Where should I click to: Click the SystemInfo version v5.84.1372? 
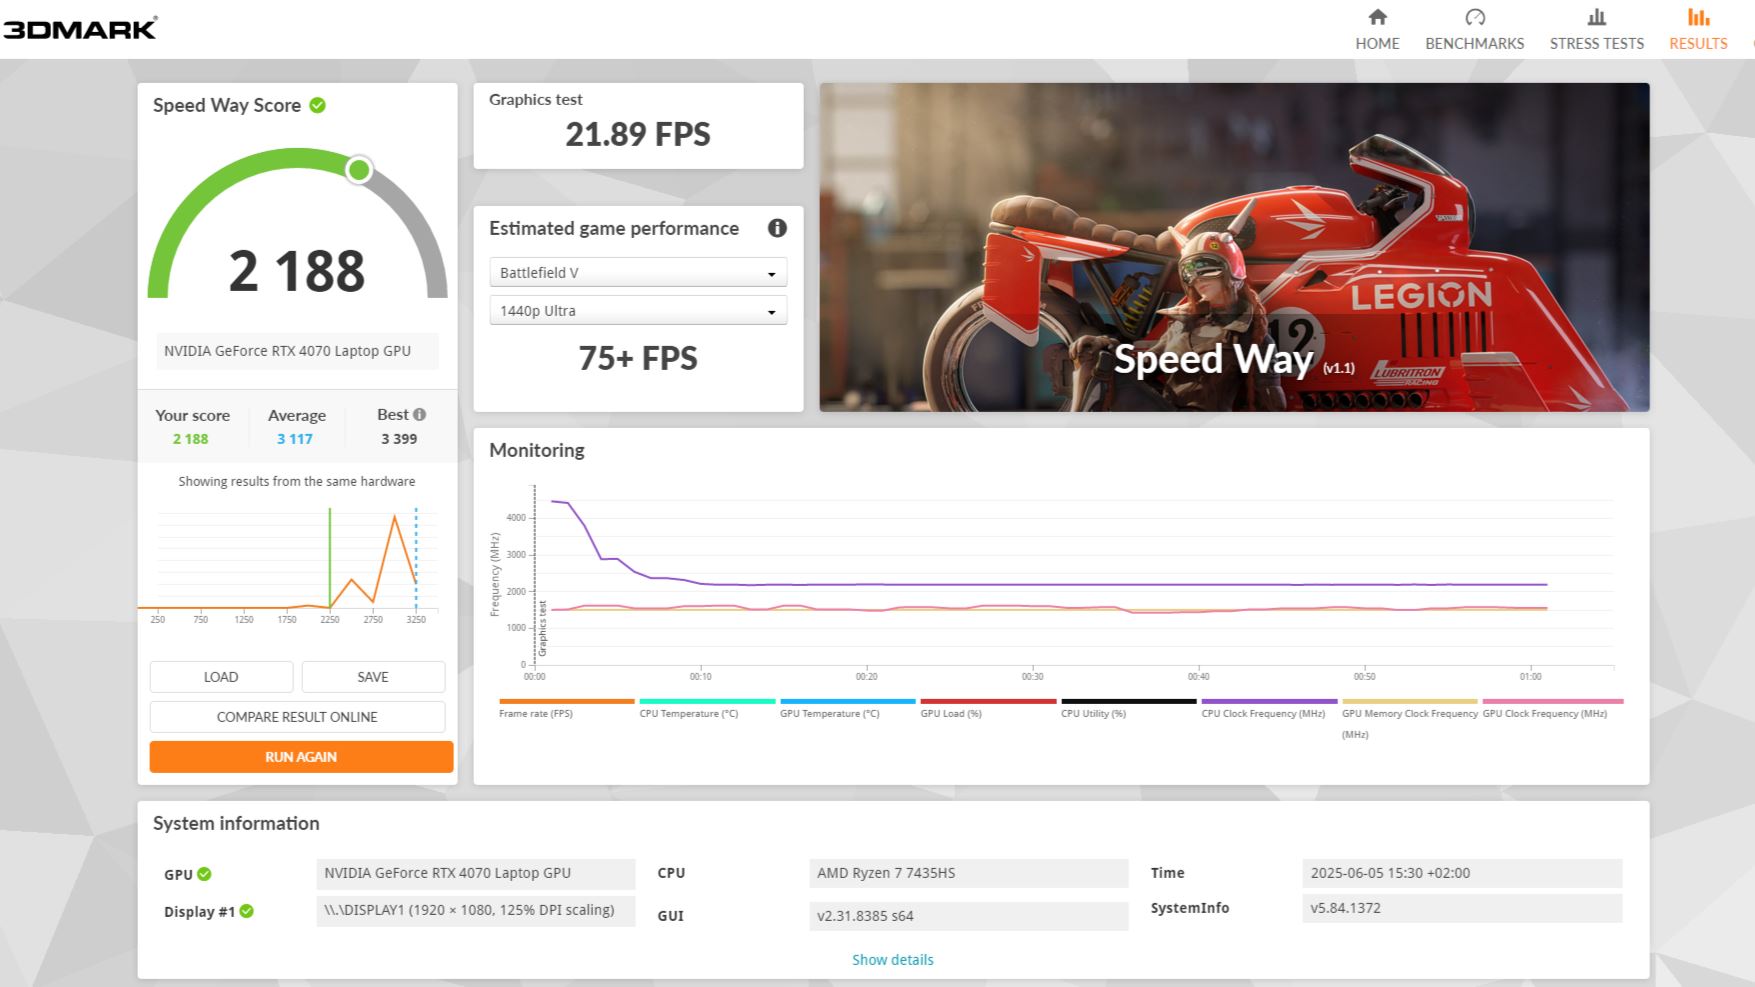pos(1462,908)
